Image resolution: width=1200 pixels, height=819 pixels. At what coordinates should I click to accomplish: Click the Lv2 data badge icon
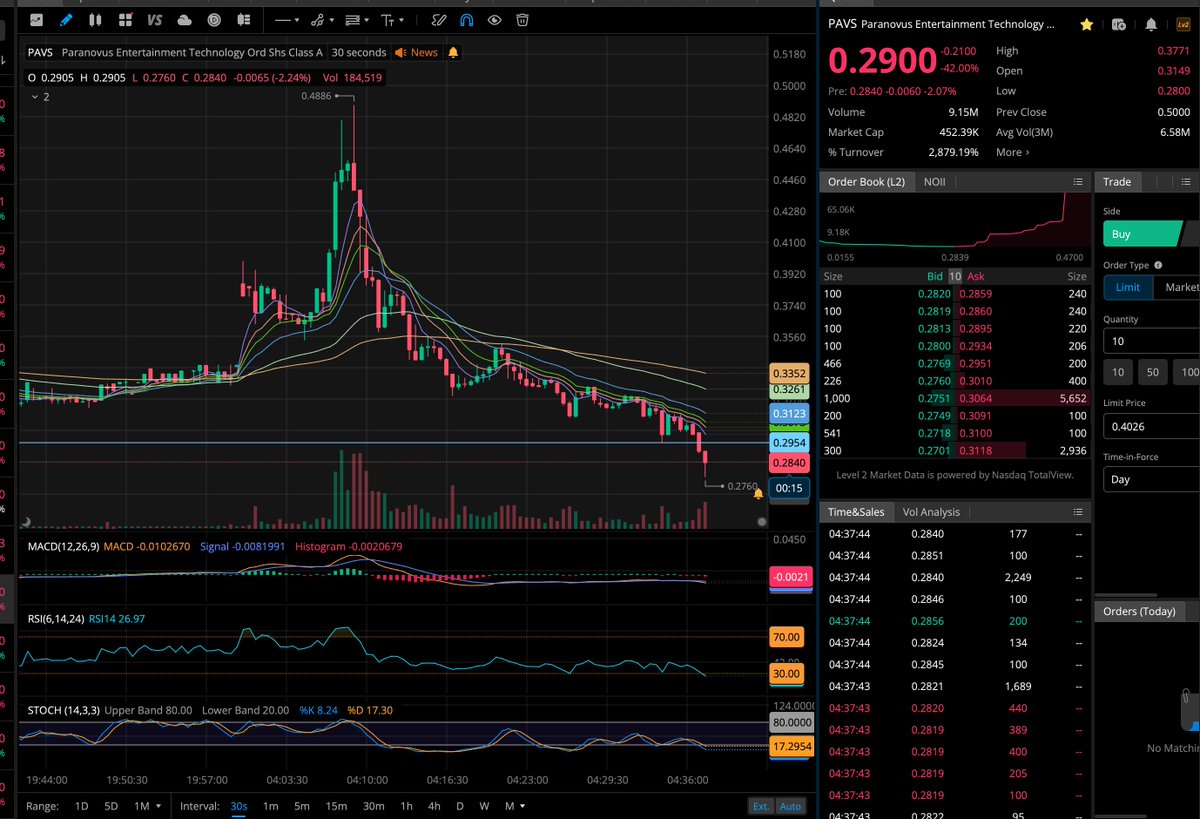1183,24
